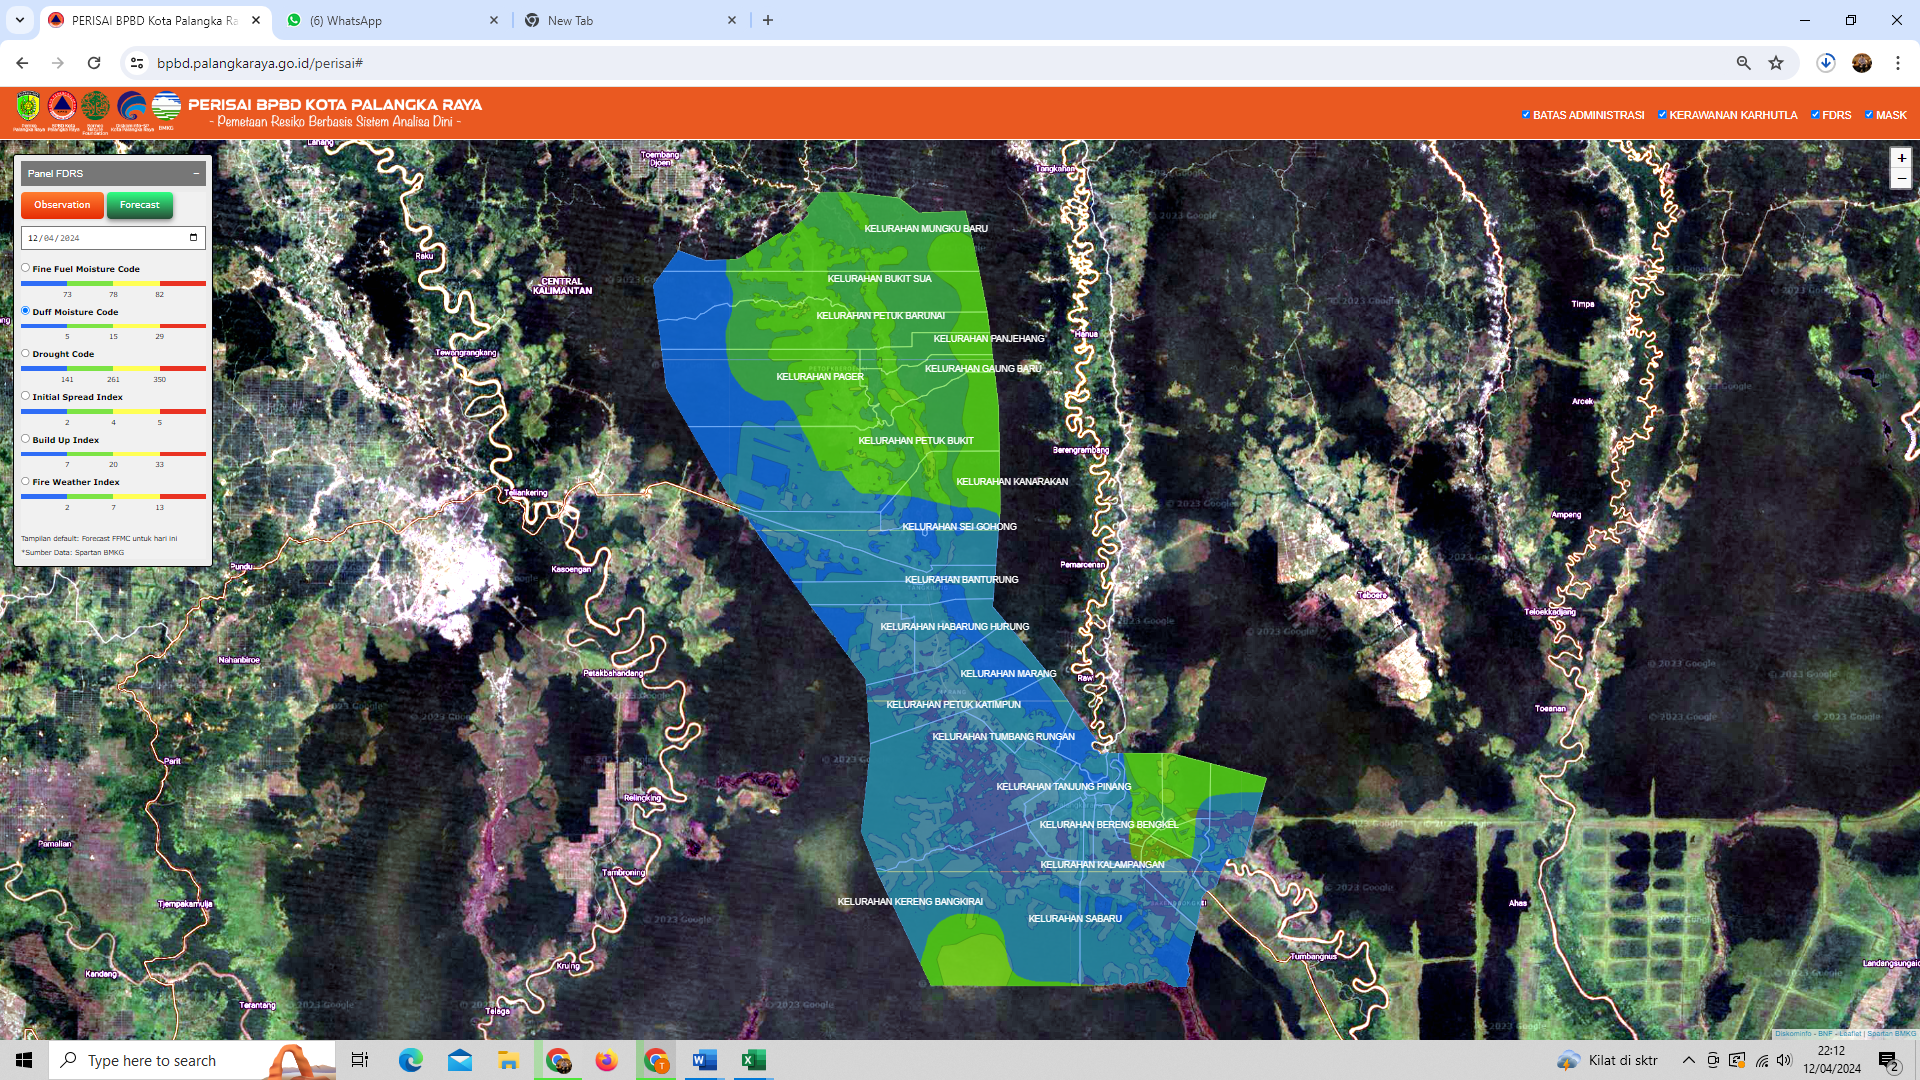
Task: Click KELURAHAN PETUK BUKIT map label
Action: coord(915,441)
